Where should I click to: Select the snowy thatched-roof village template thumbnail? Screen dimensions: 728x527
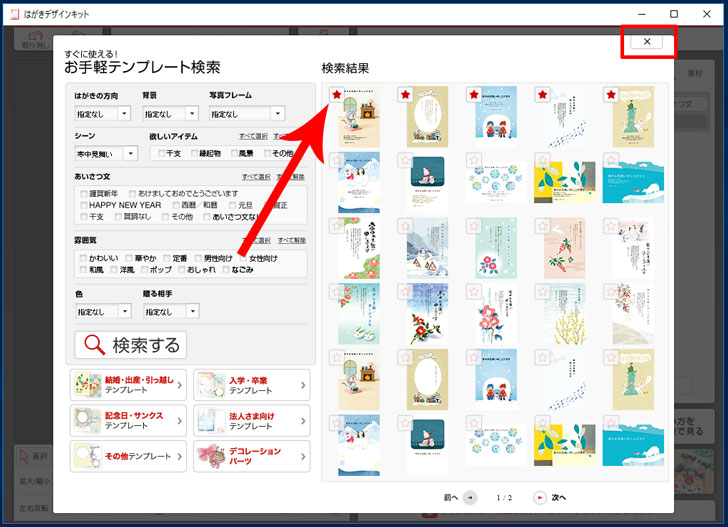(x=427, y=248)
